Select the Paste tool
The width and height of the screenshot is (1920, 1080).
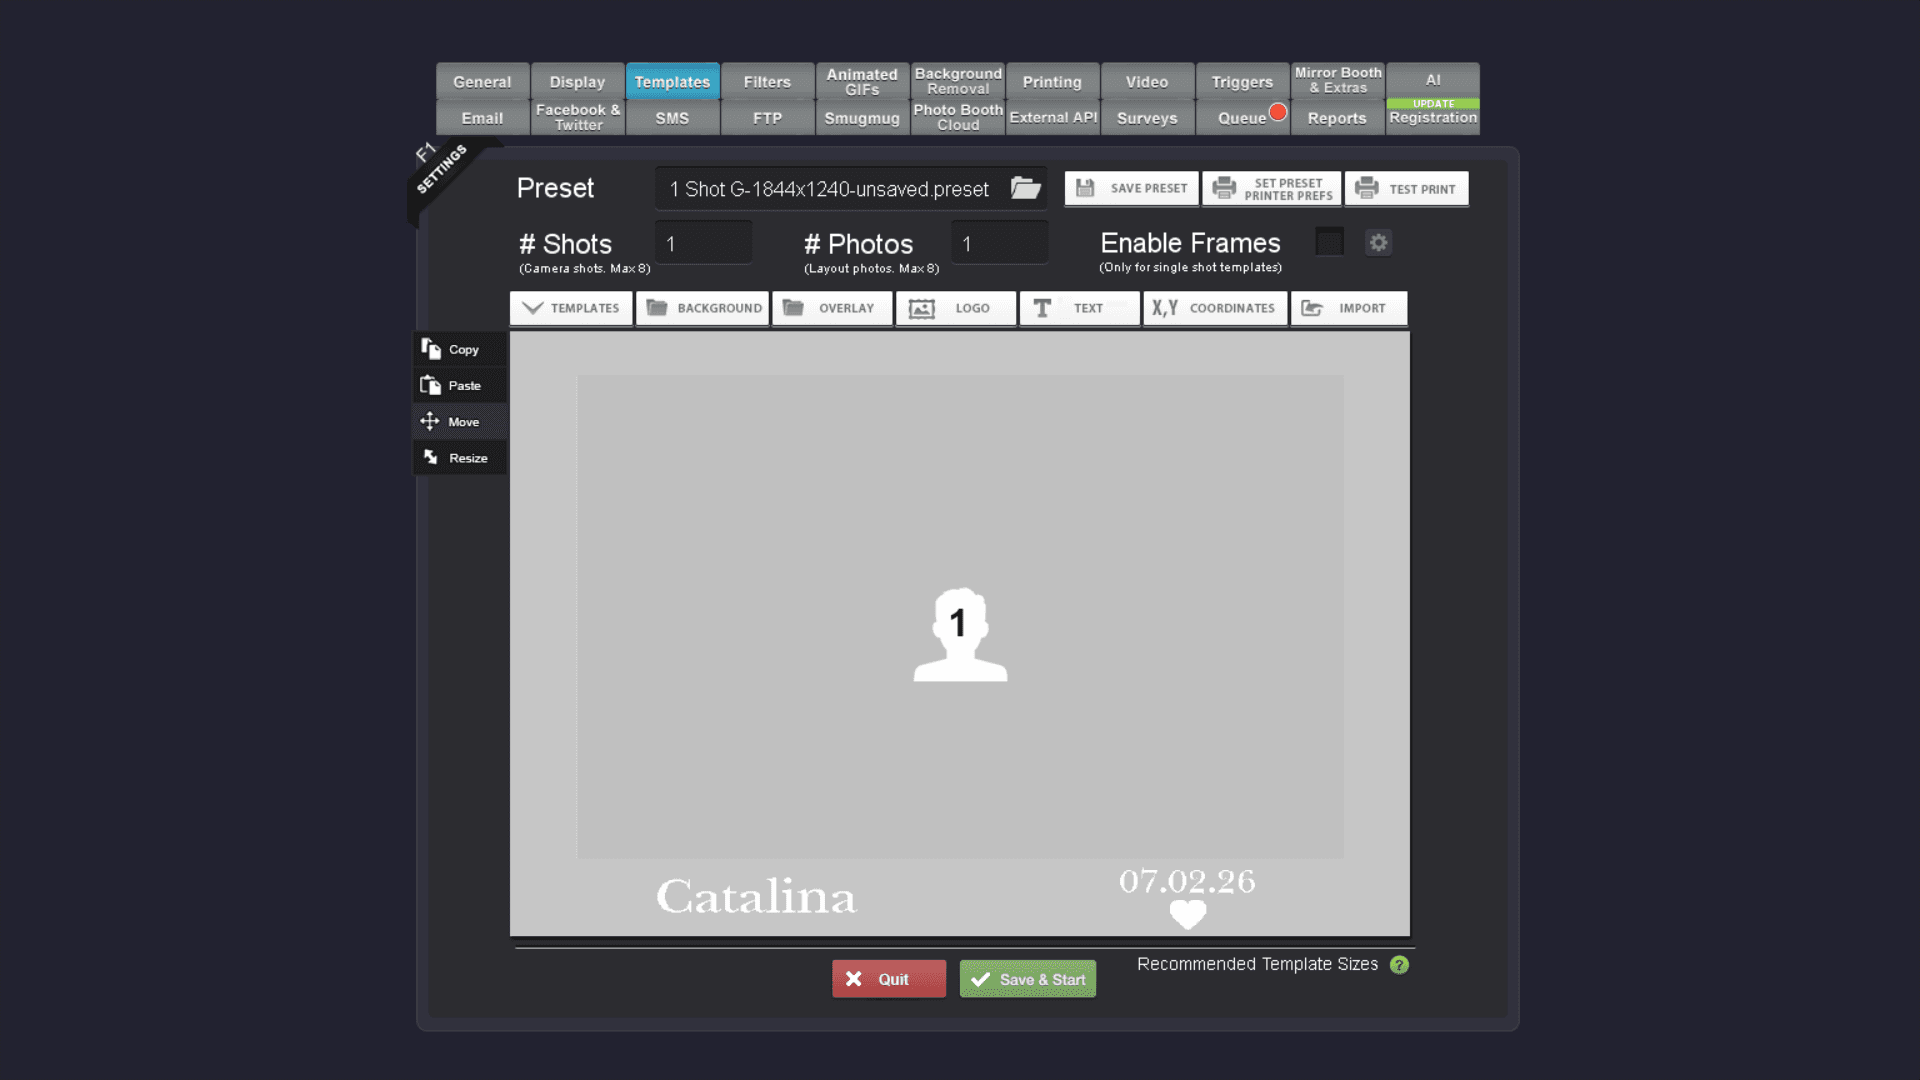pos(460,385)
